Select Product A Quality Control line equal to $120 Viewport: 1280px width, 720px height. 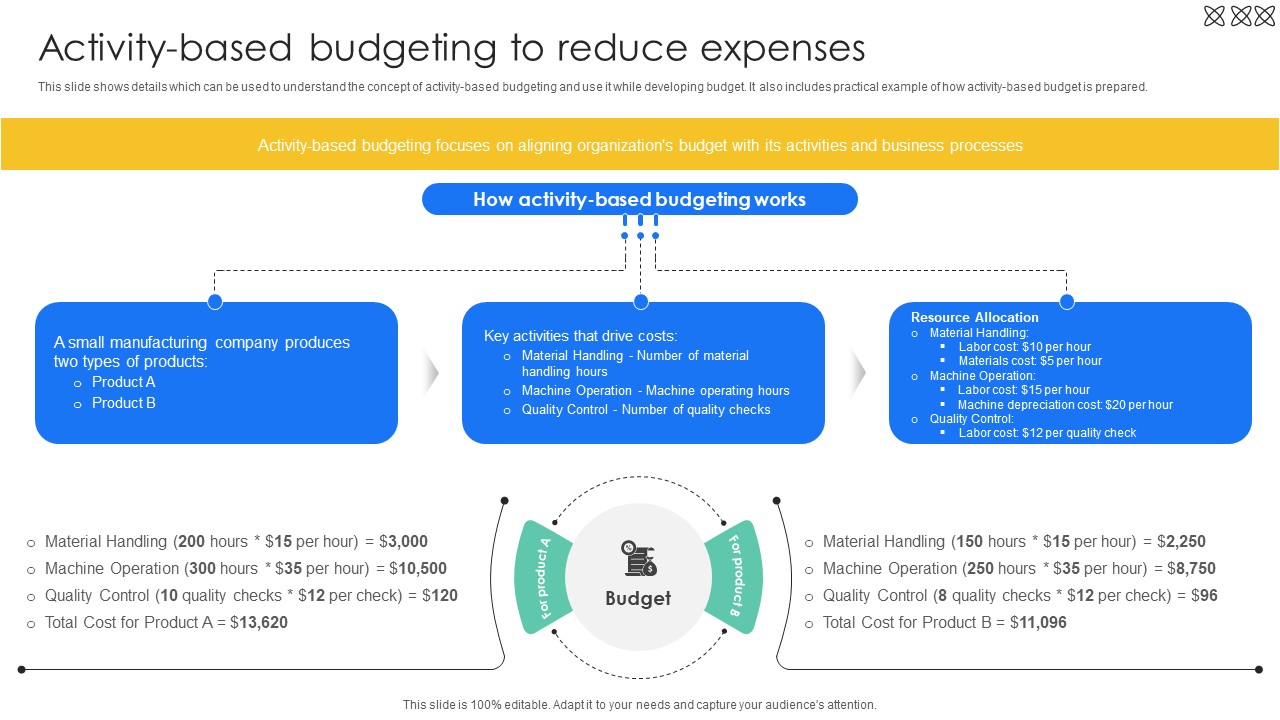(251, 595)
